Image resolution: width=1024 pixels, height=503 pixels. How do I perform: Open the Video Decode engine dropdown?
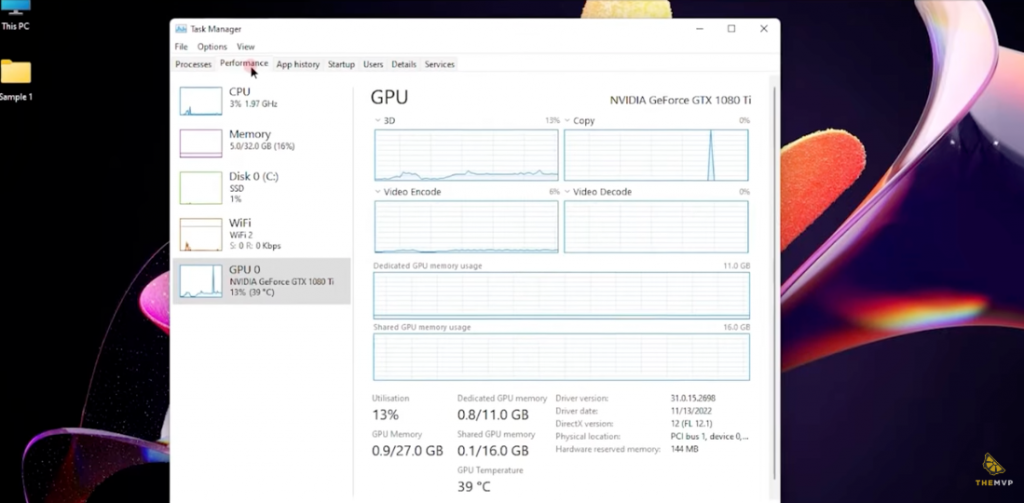click(568, 192)
